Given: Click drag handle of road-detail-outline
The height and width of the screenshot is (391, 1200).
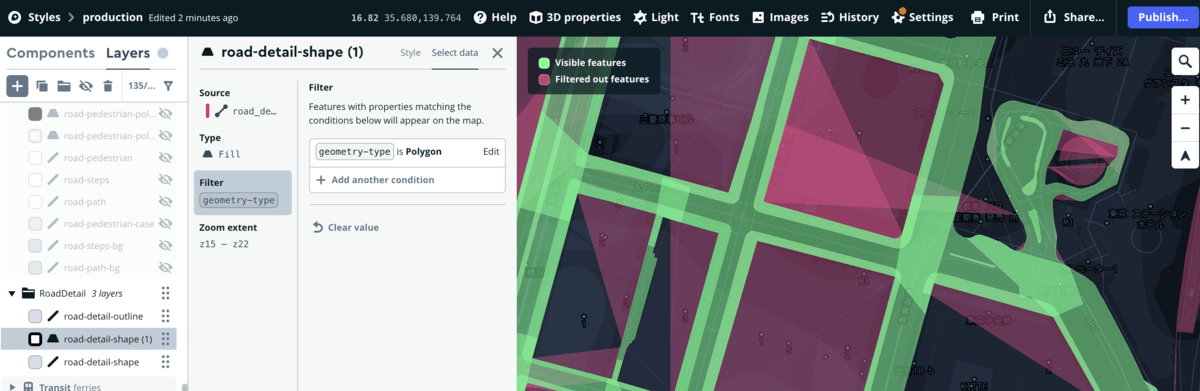Looking at the screenshot, I should 166,316.
